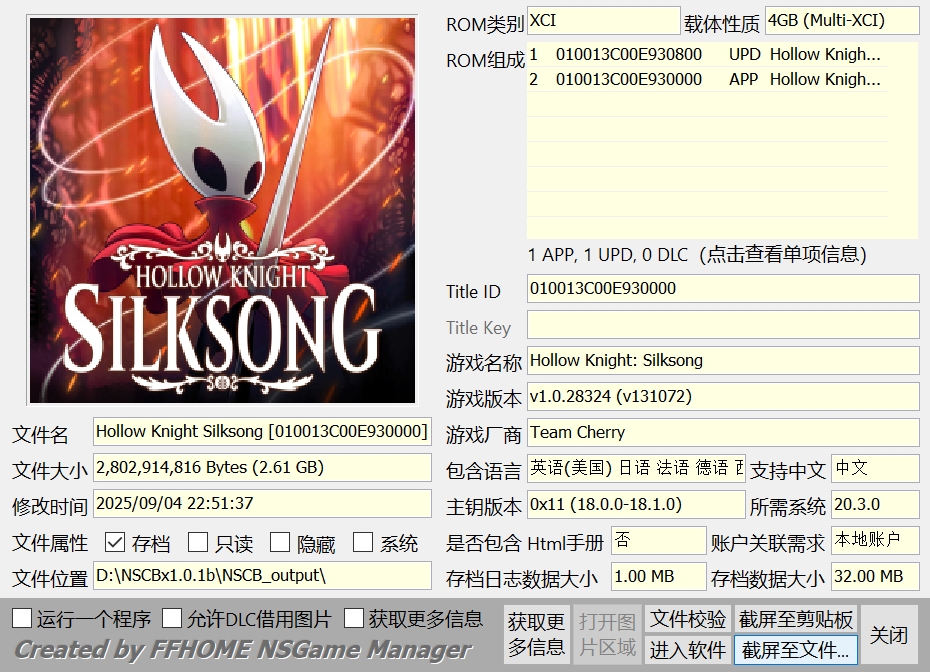Click the 修改时间 field 2025/09/04

[x=262, y=504]
